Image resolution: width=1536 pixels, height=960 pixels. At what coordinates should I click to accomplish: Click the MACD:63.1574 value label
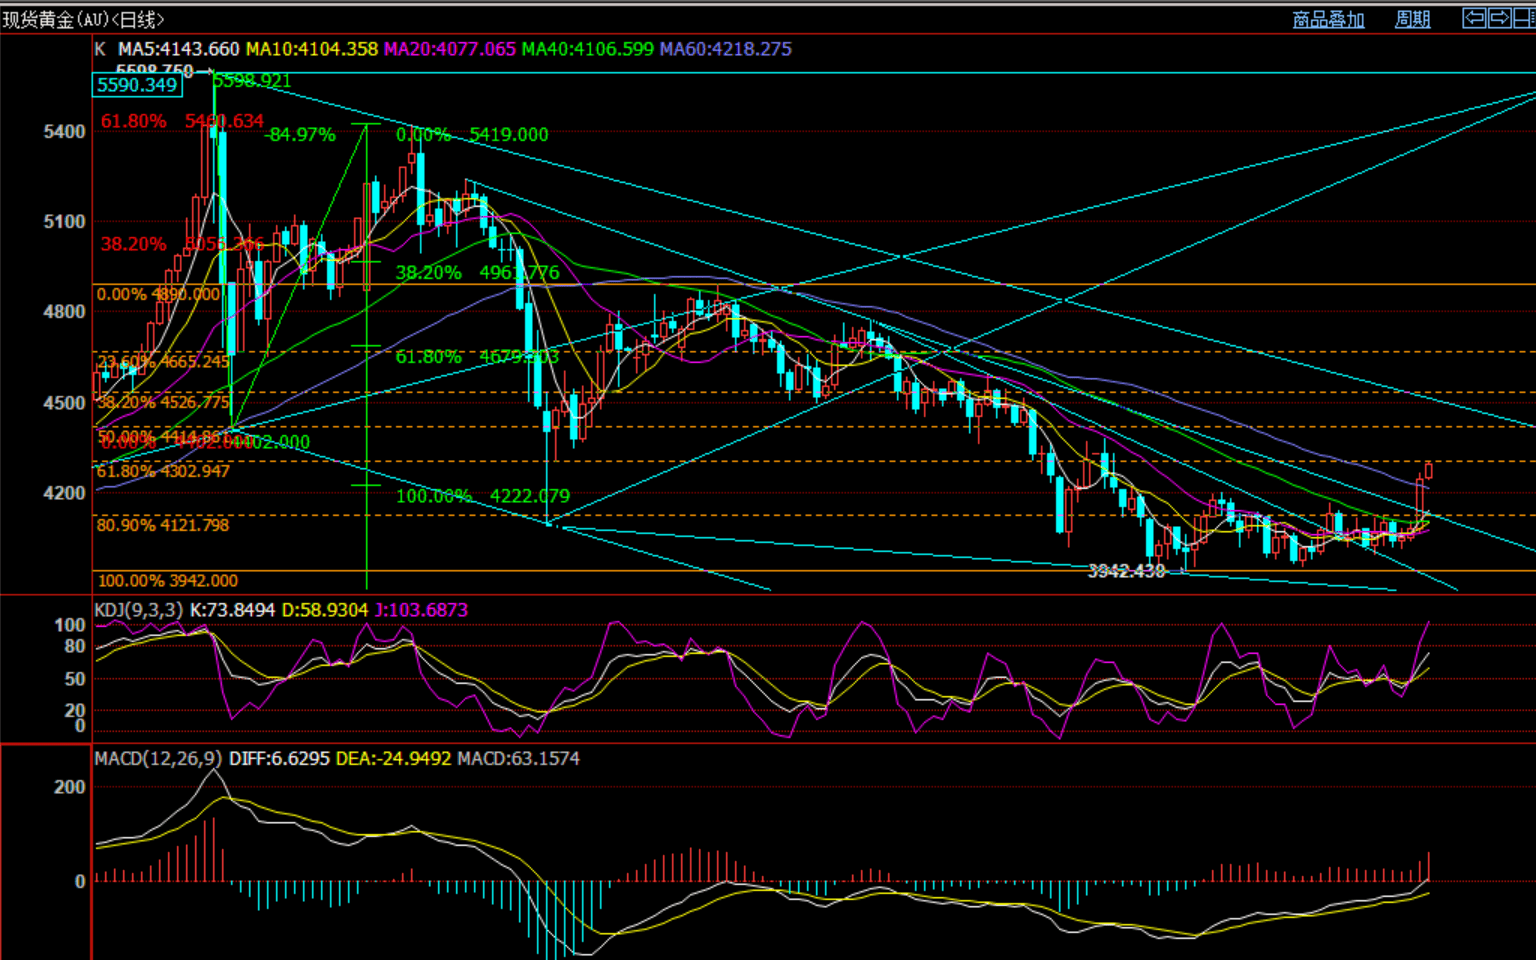518,759
